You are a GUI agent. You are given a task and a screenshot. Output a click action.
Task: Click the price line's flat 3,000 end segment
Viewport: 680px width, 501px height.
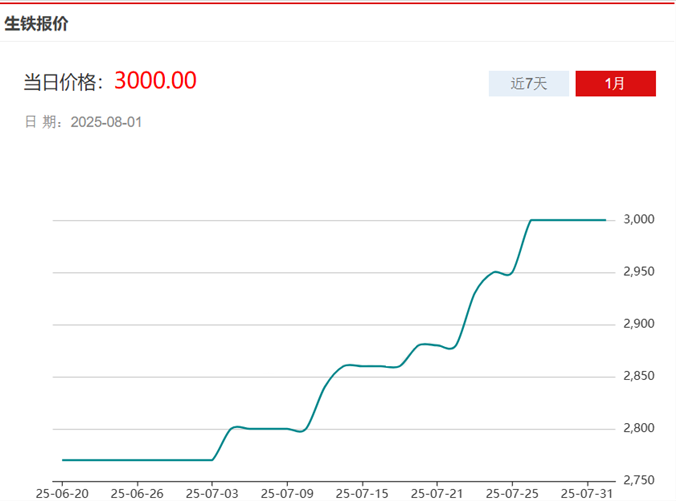[x=569, y=220]
